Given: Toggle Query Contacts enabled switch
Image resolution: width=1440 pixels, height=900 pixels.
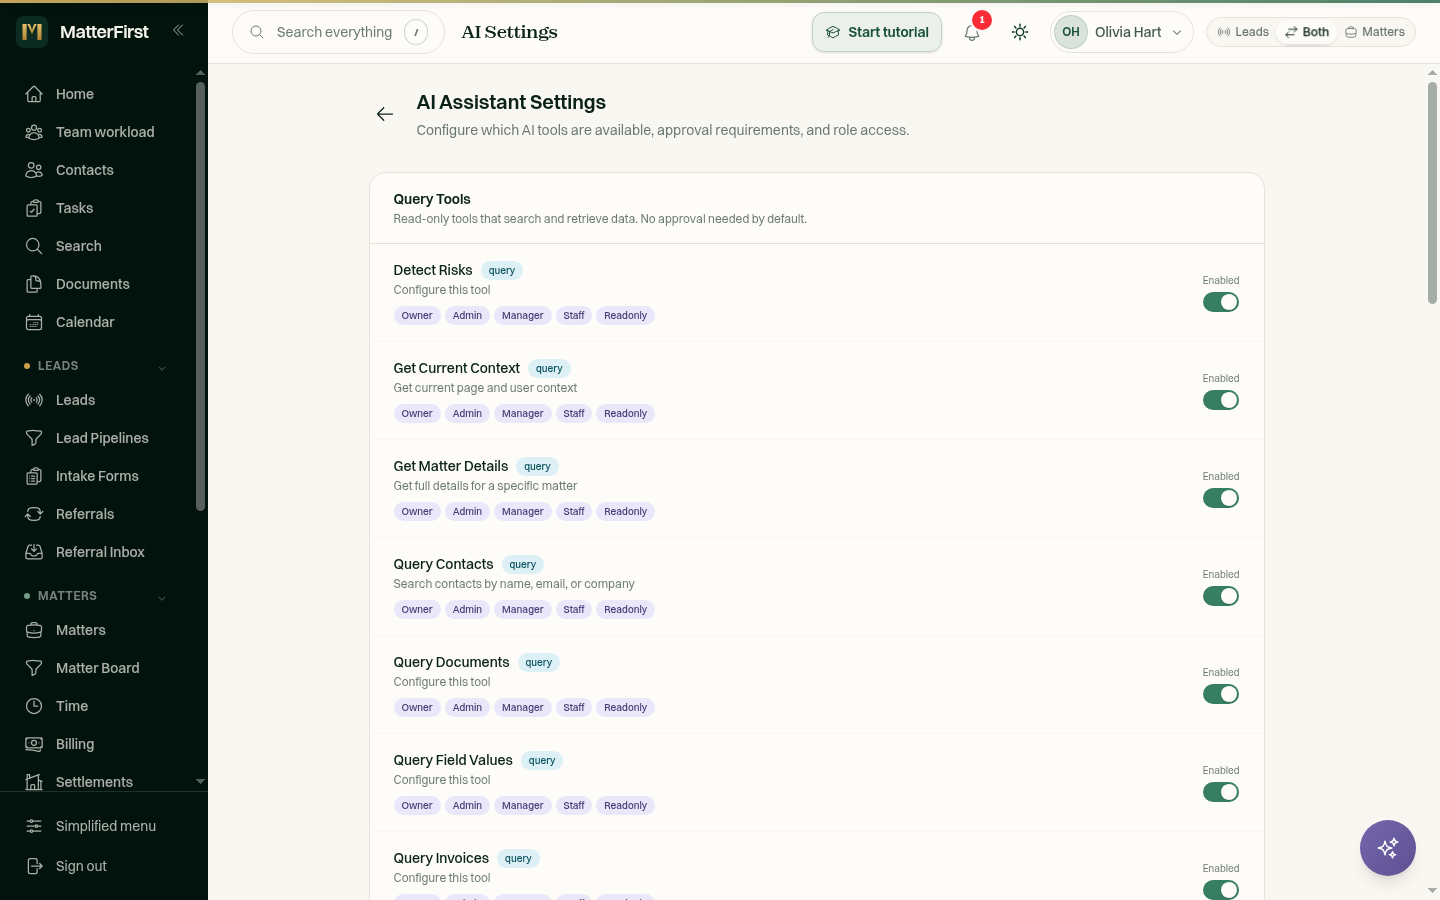Looking at the screenshot, I should tap(1221, 596).
